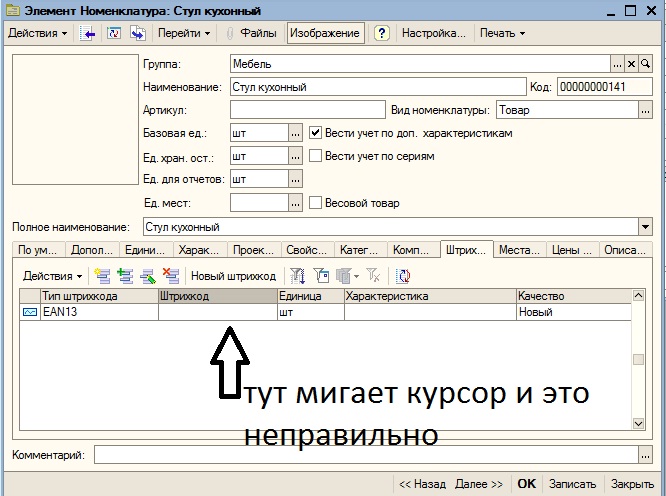
Task: Uncheck Вести учет по доп. характеристикам
Action: pyautogui.click(x=315, y=133)
